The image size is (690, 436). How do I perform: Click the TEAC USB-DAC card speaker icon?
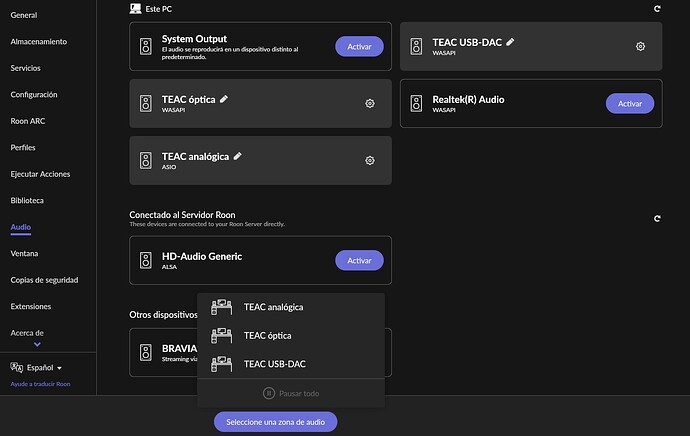coord(416,46)
